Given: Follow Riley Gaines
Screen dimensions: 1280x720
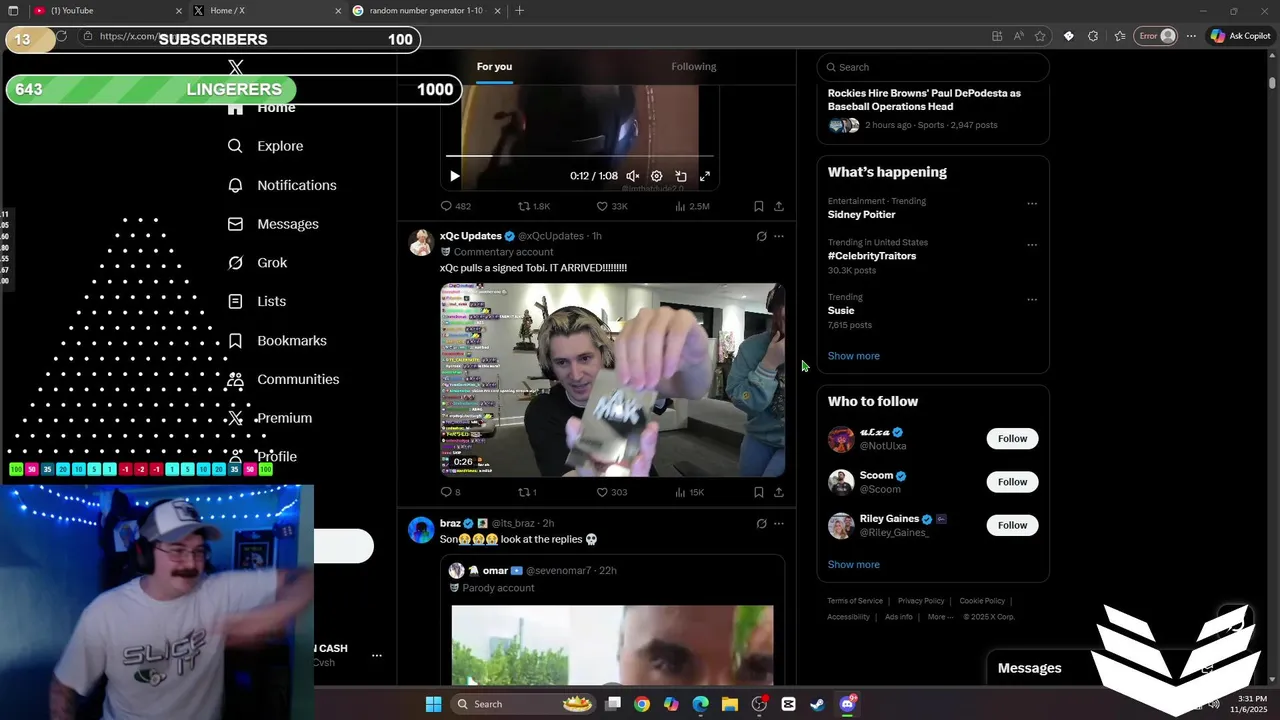Looking at the screenshot, I should (x=1012, y=525).
